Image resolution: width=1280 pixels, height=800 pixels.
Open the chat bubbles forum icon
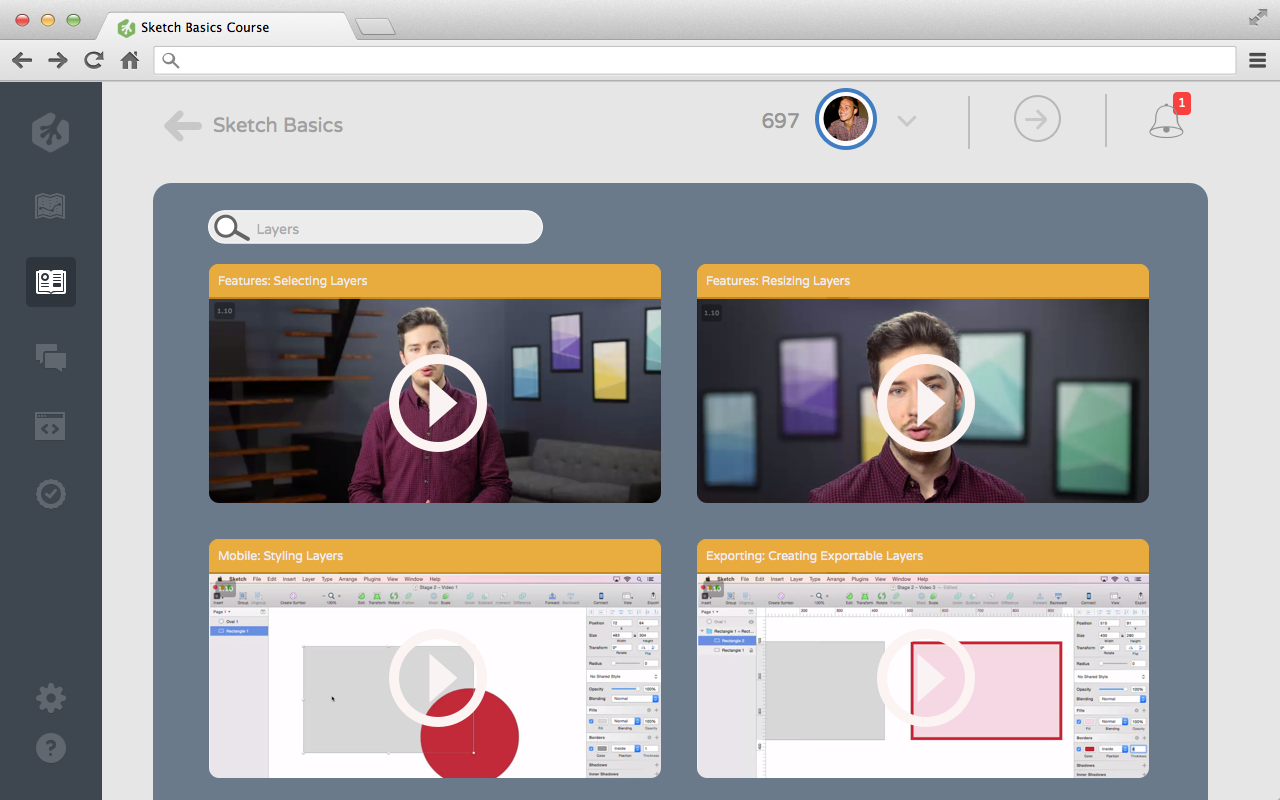(x=51, y=357)
